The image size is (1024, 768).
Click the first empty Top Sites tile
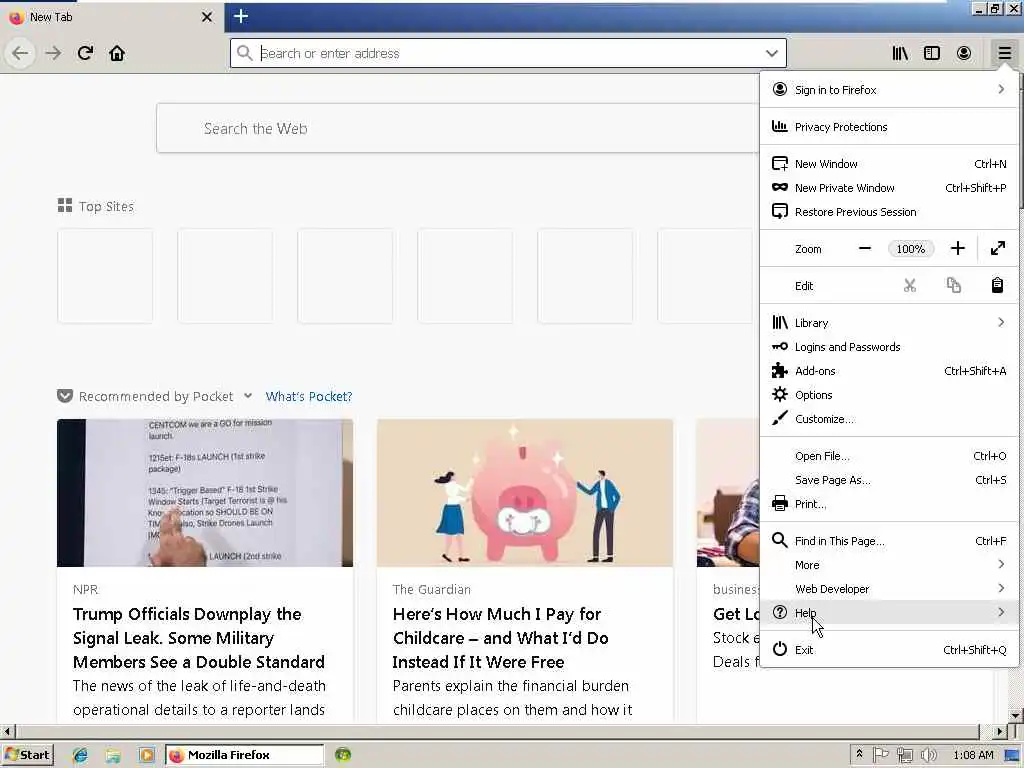tap(105, 276)
